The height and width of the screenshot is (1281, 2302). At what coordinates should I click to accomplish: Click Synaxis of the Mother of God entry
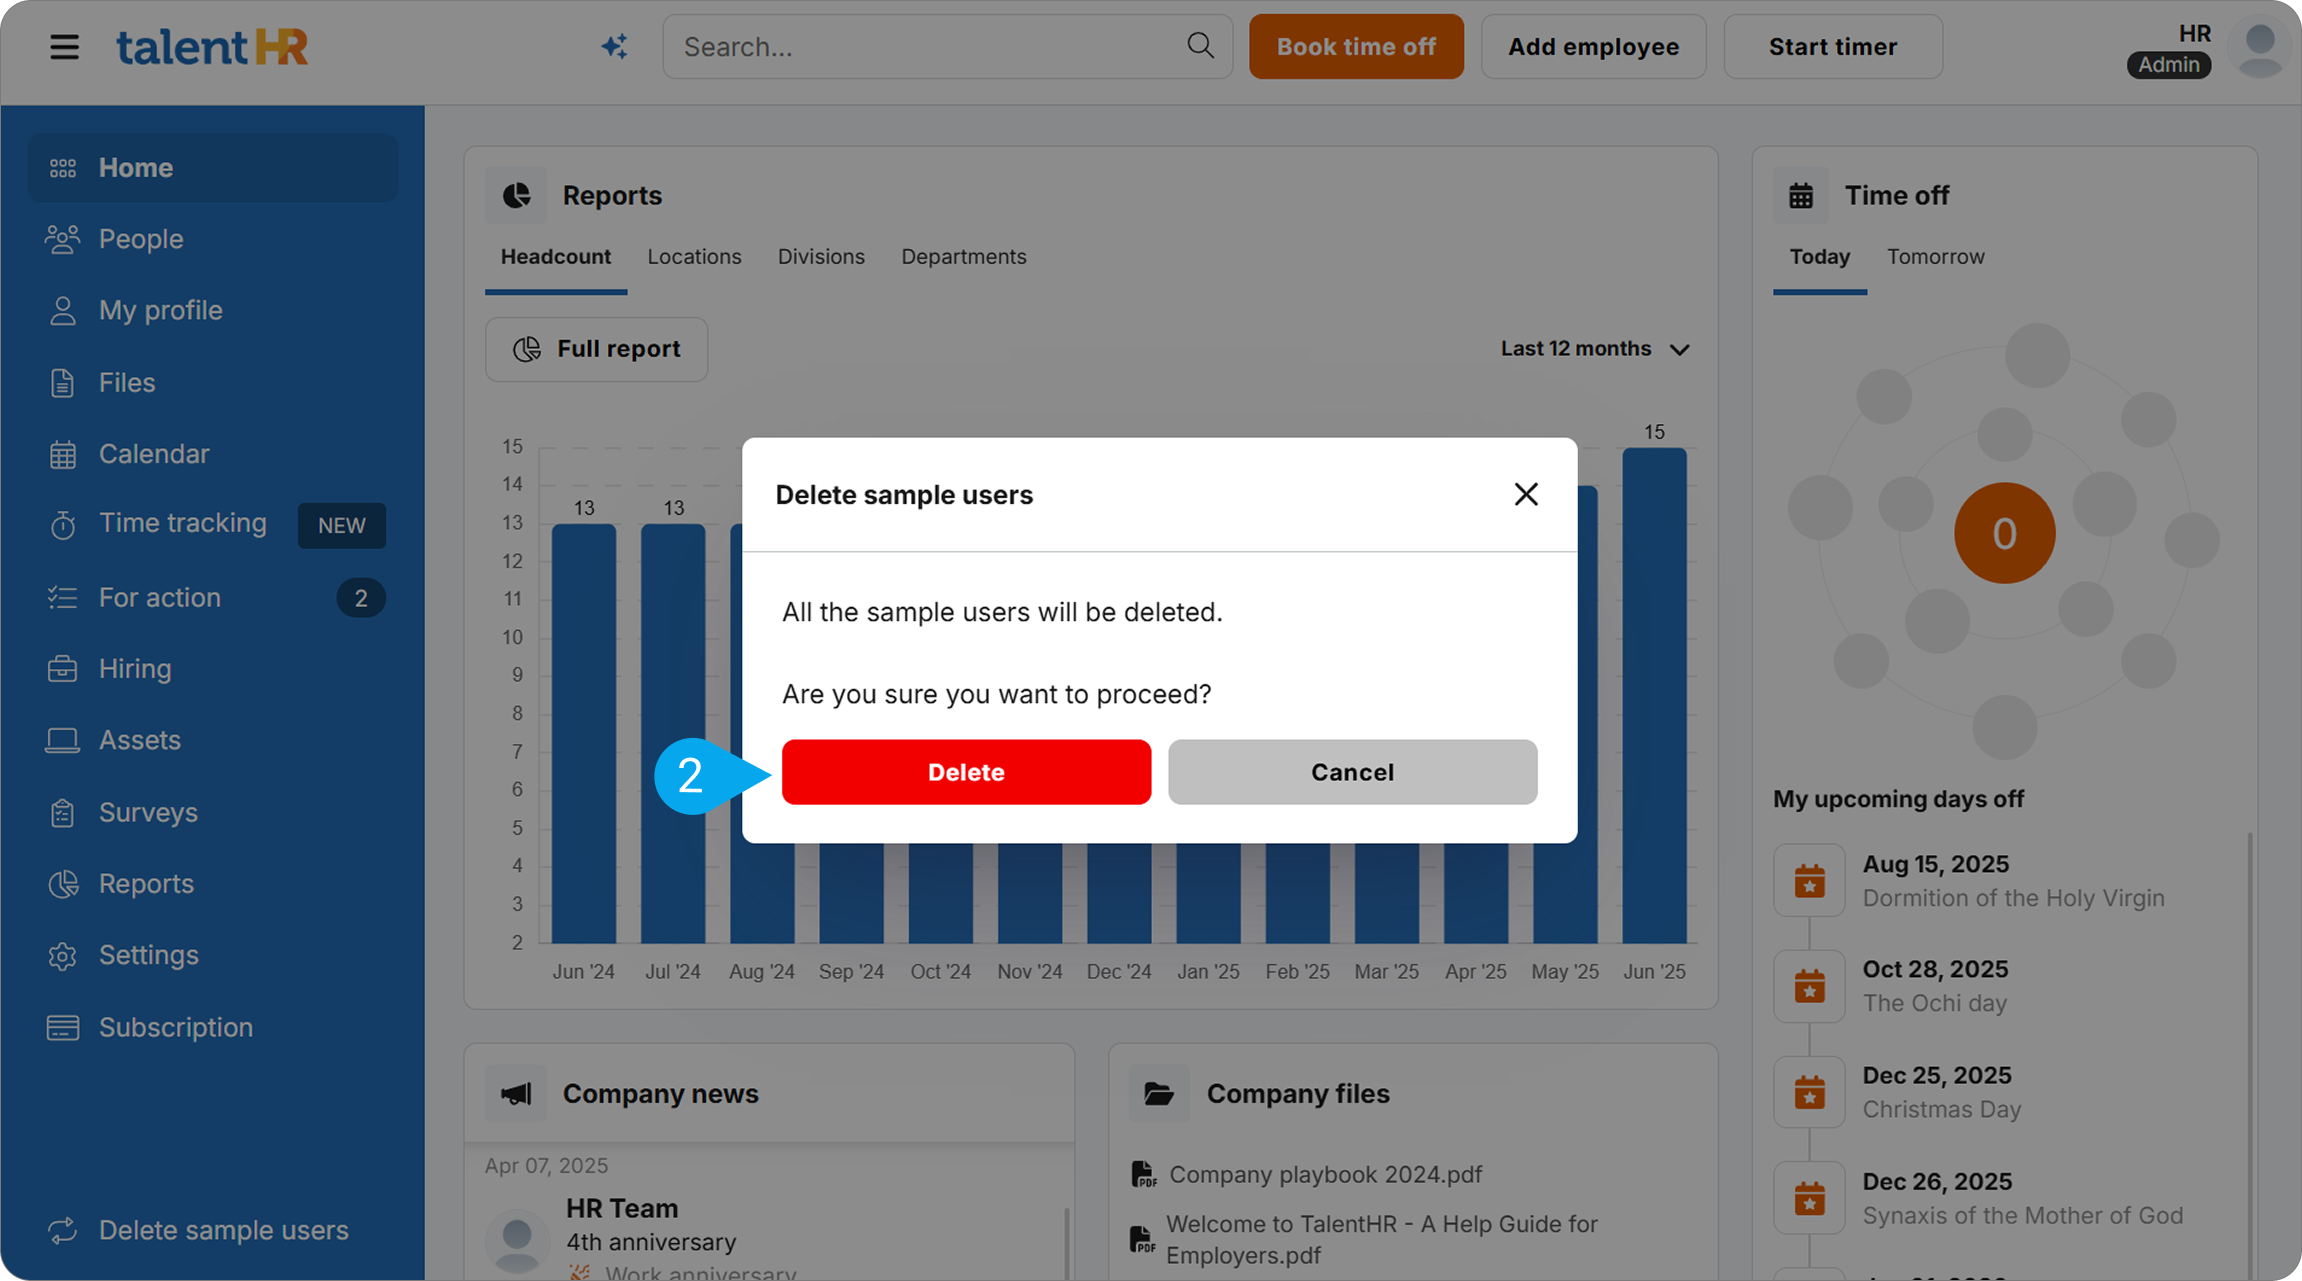pyautogui.click(x=2022, y=1216)
